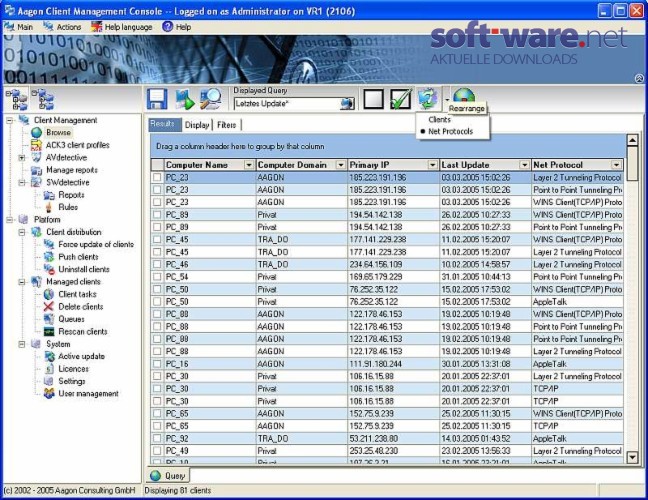Open the Last Update column filter dropdown

coord(524,165)
